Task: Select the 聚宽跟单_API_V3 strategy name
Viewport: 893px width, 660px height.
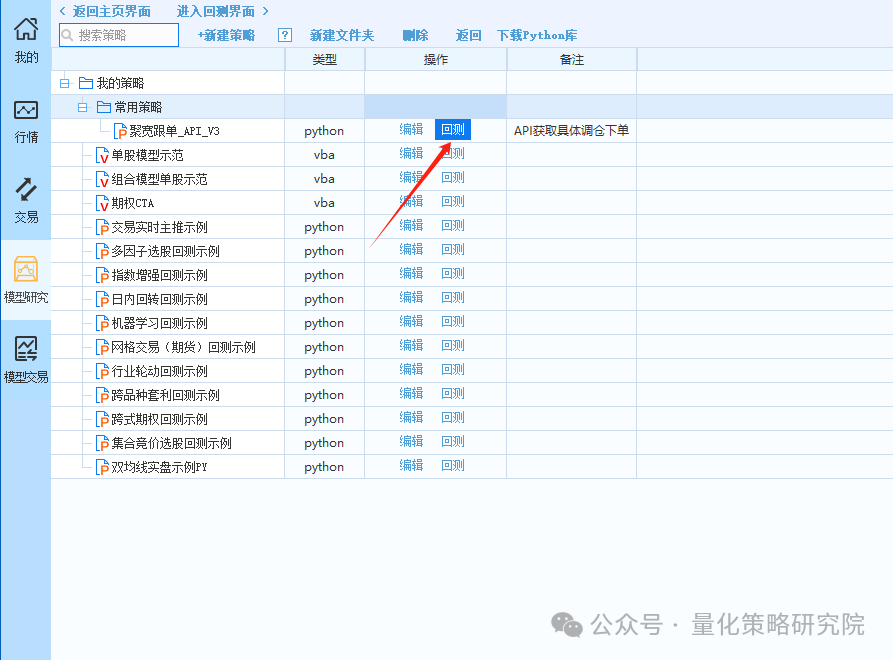Action: coord(175,131)
